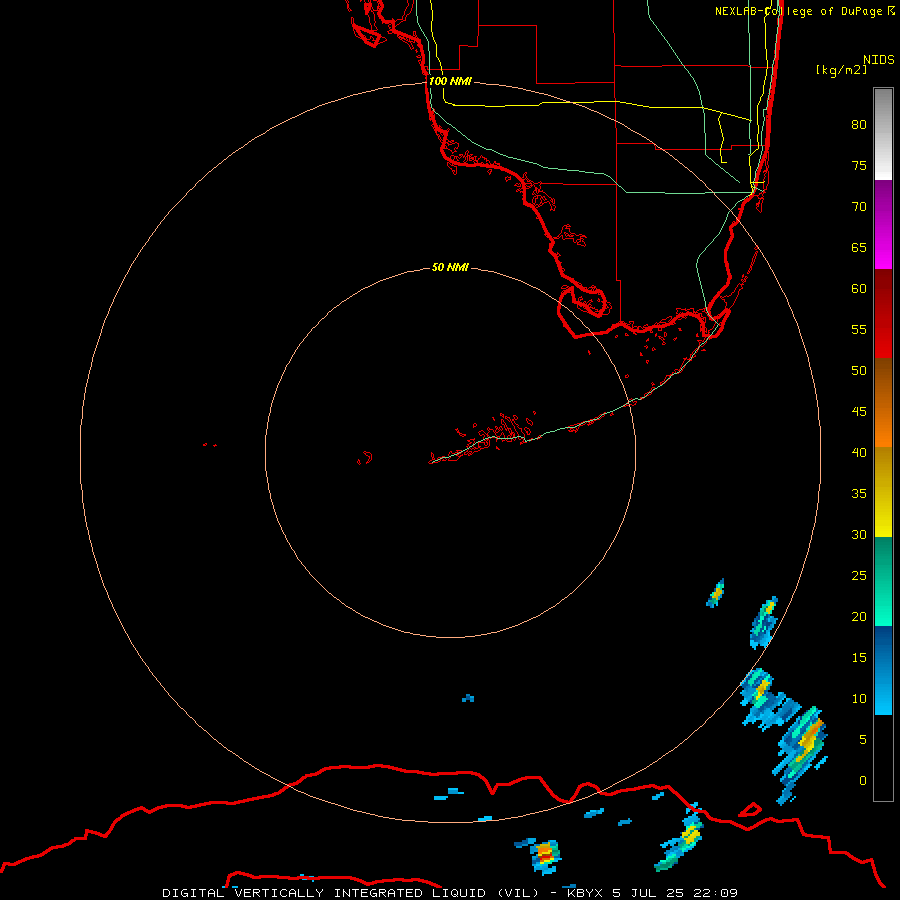This screenshot has height=900, width=900.
Task: Click the scale value 80
Action: point(859,125)
